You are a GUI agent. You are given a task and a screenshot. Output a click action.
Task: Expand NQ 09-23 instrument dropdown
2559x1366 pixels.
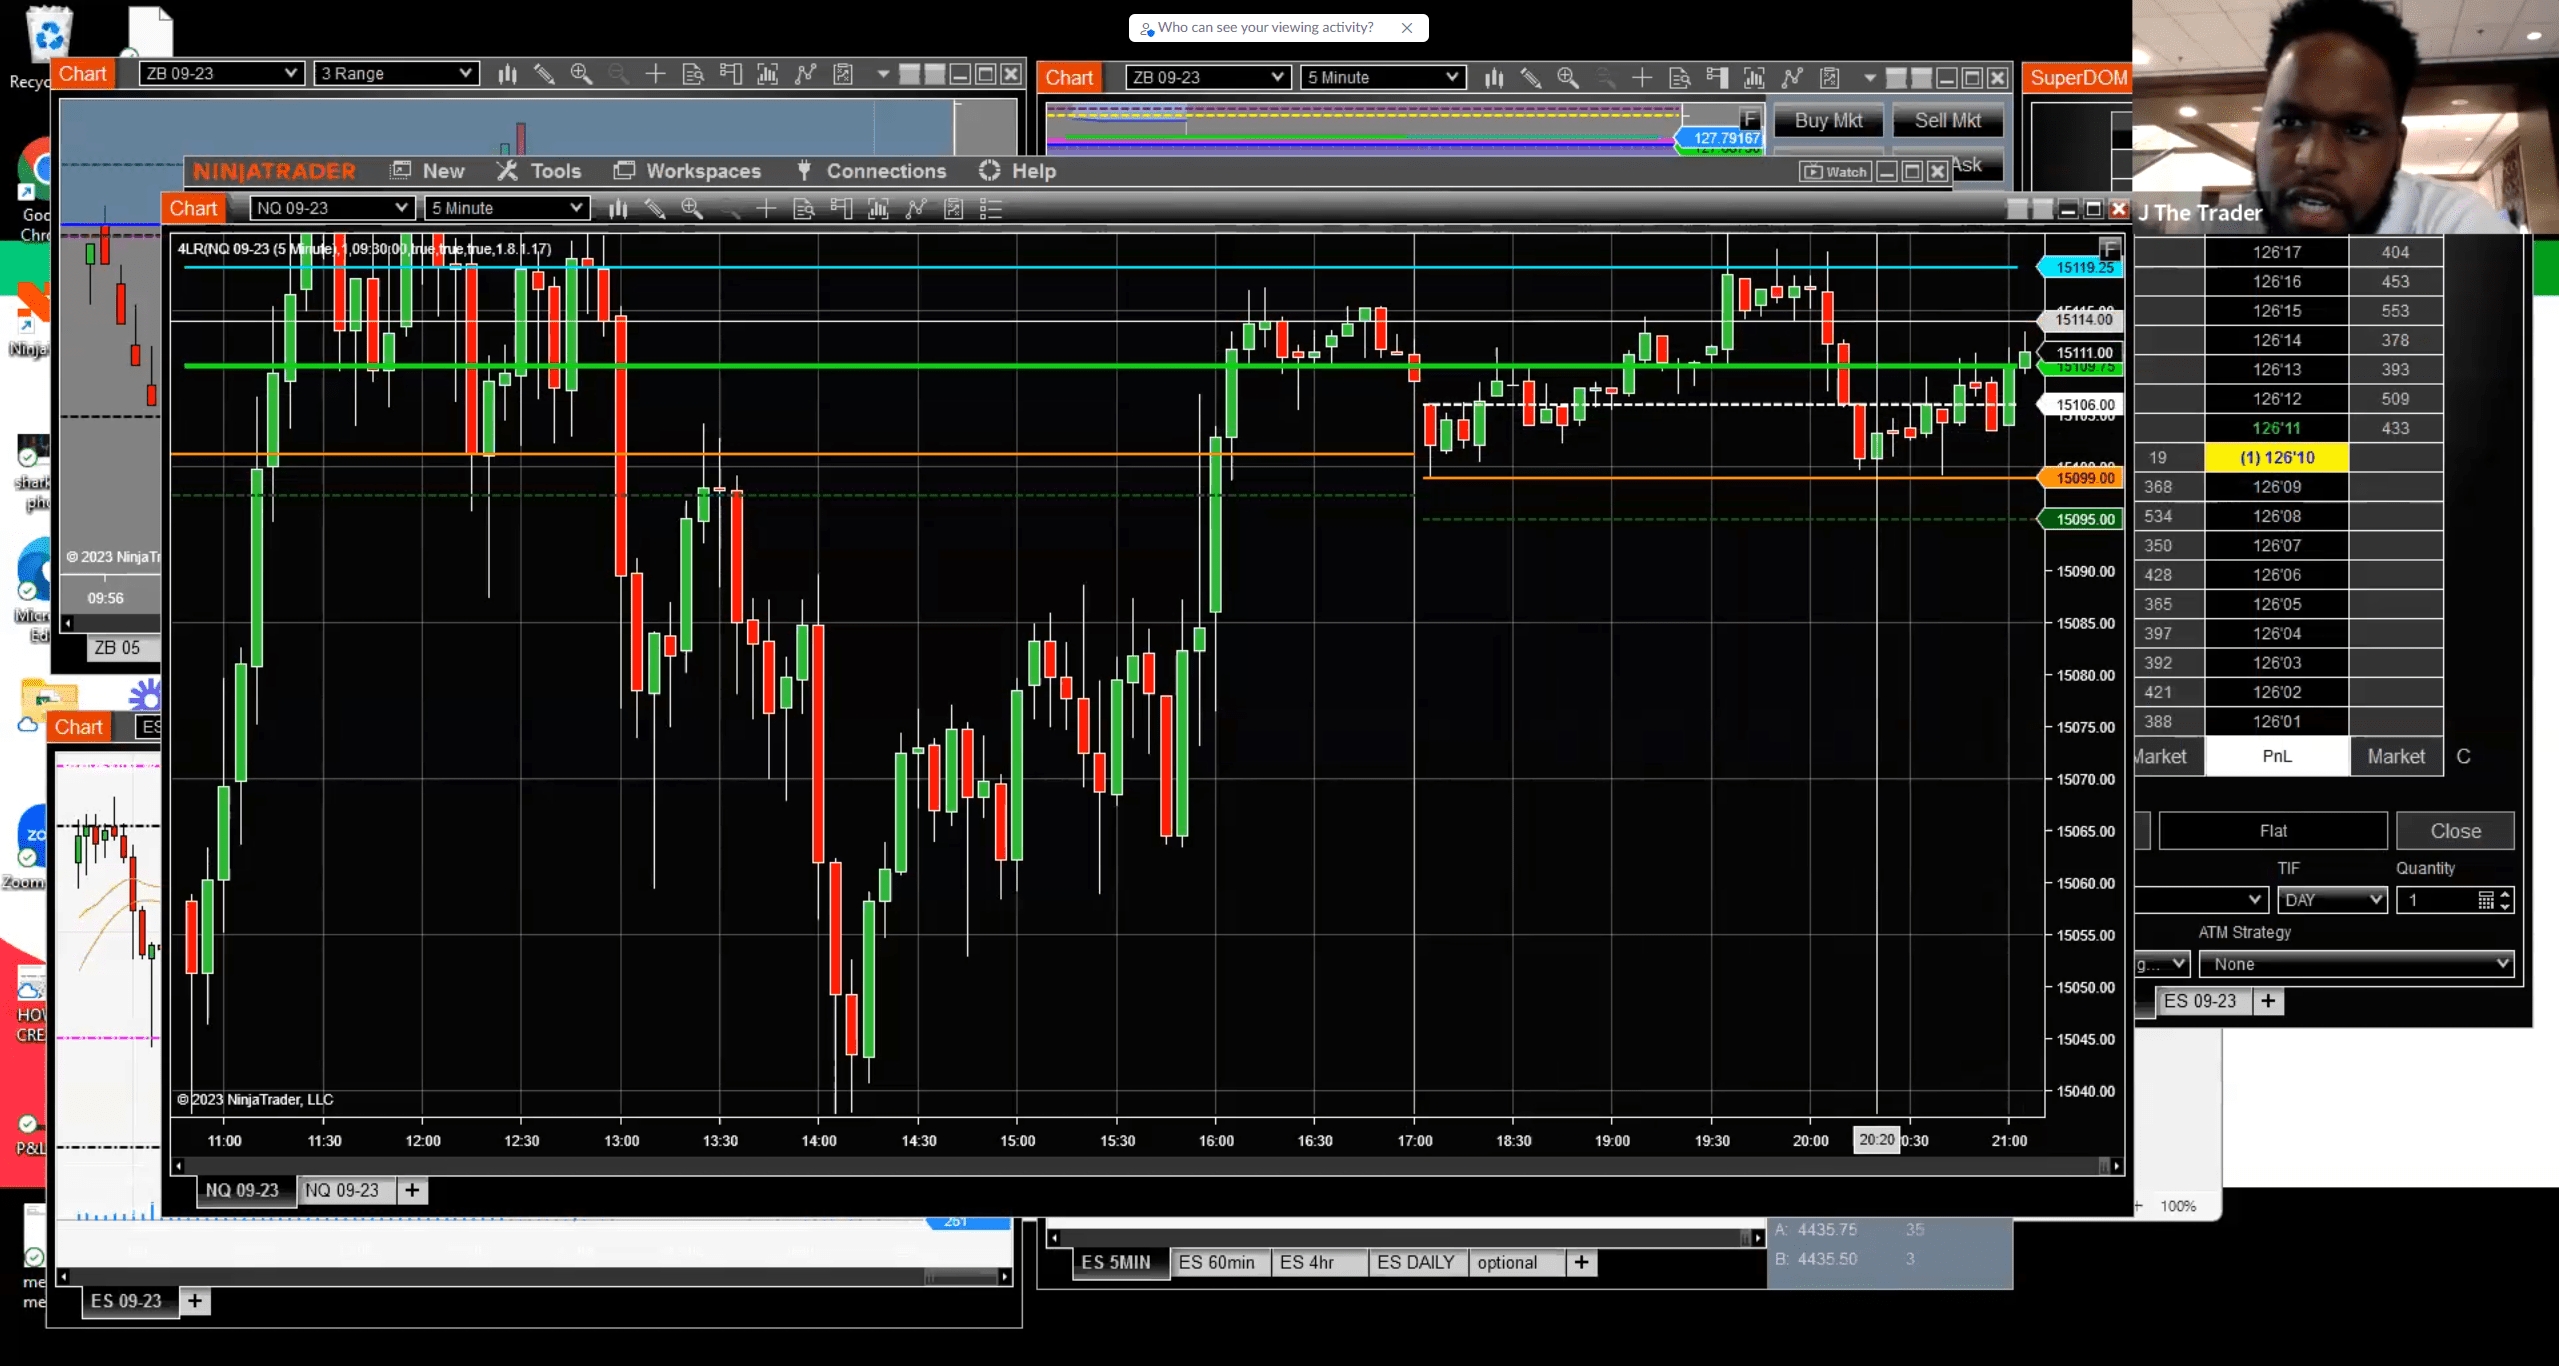(x=332, y=208)
